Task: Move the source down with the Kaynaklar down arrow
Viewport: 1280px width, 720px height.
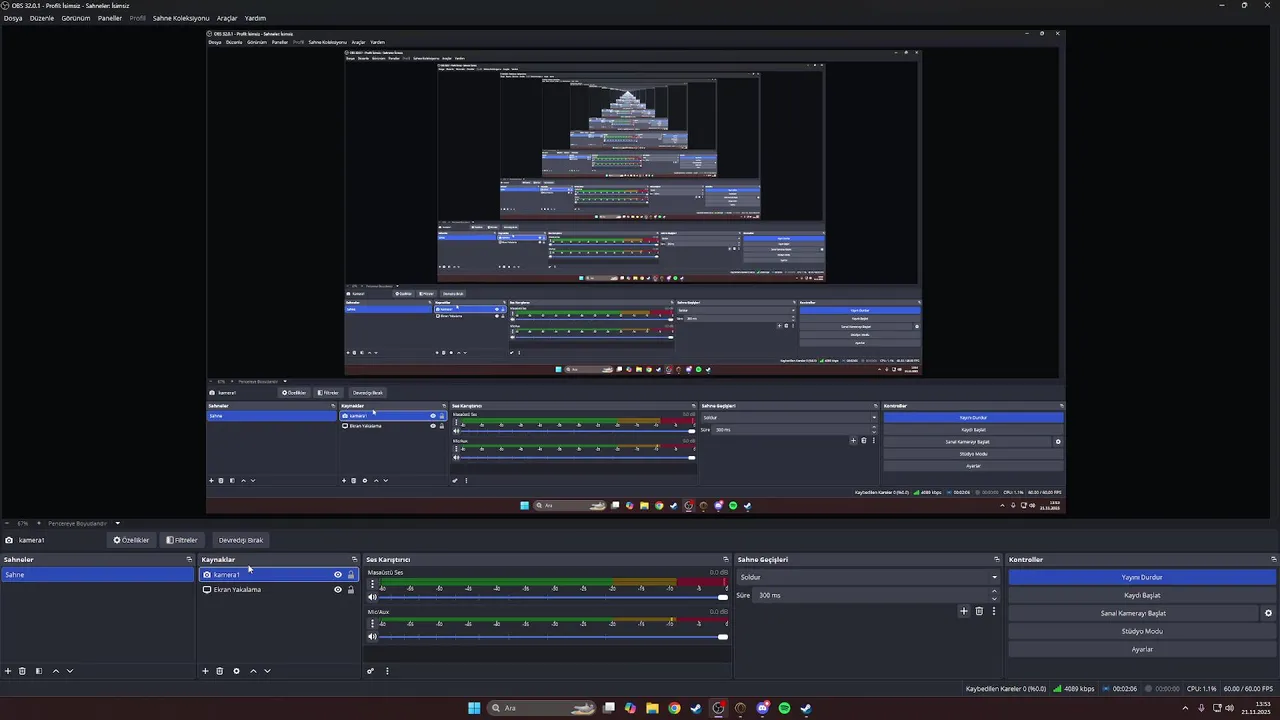Action: 267,671
